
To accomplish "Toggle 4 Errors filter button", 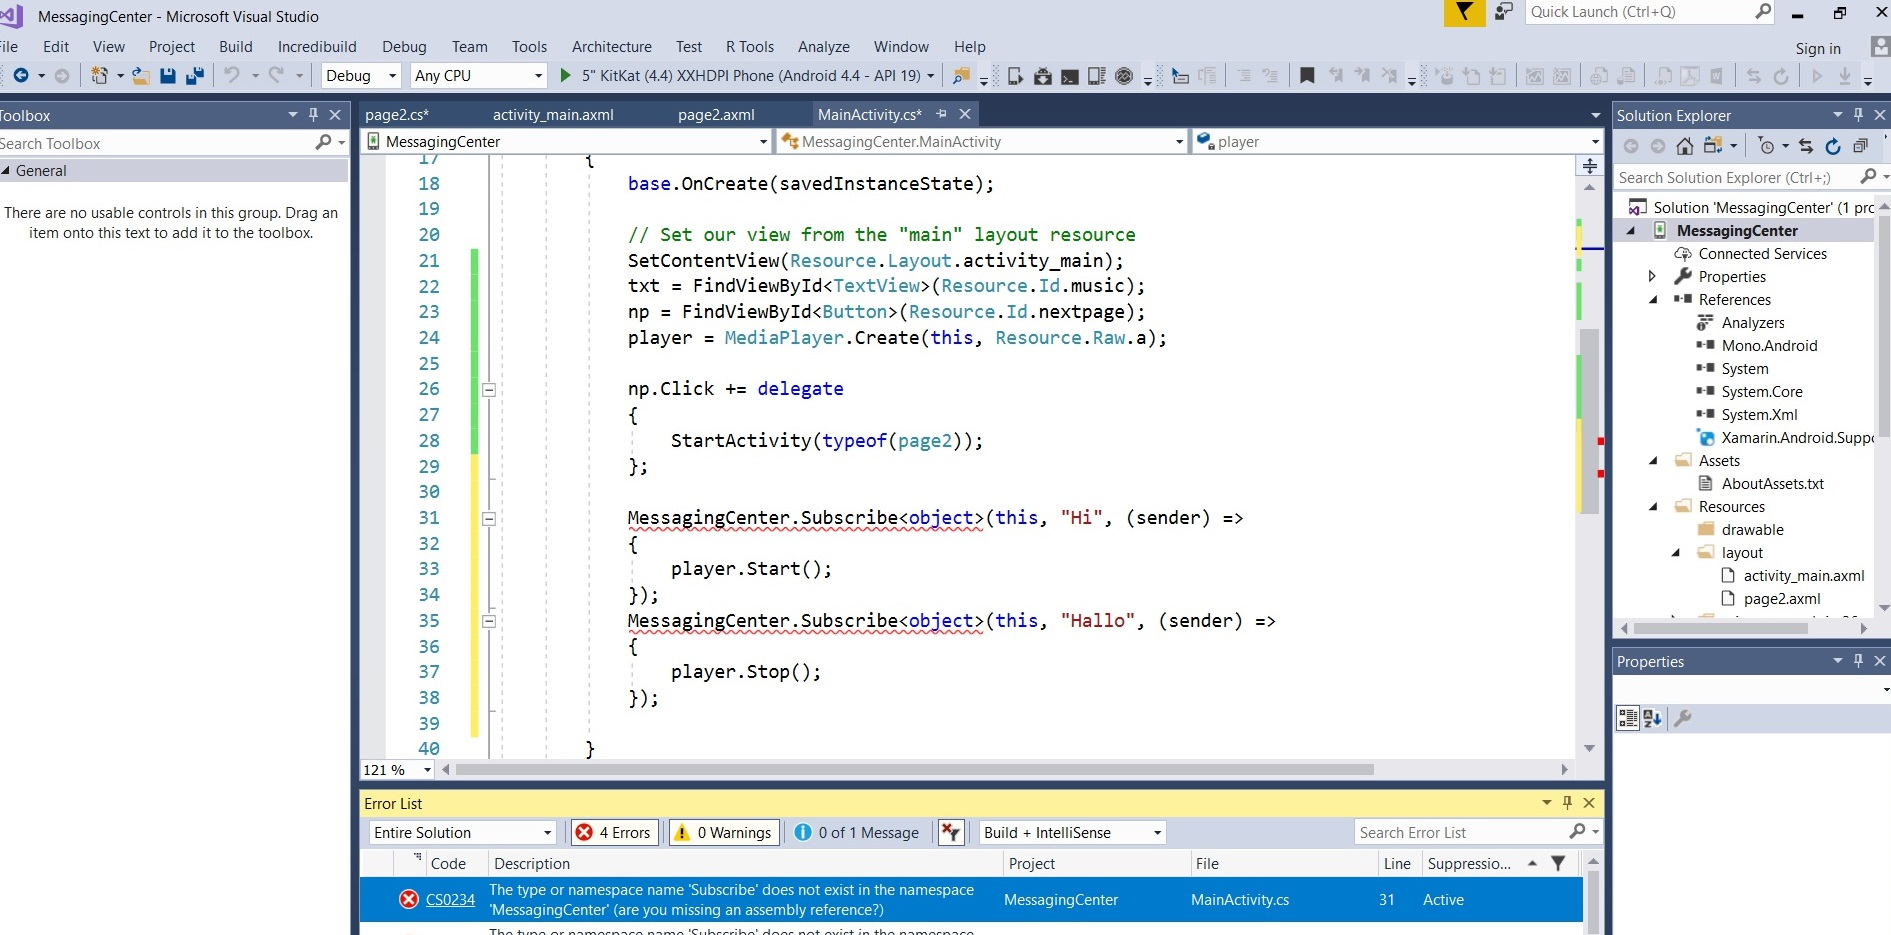I will (x=613, y=832).
